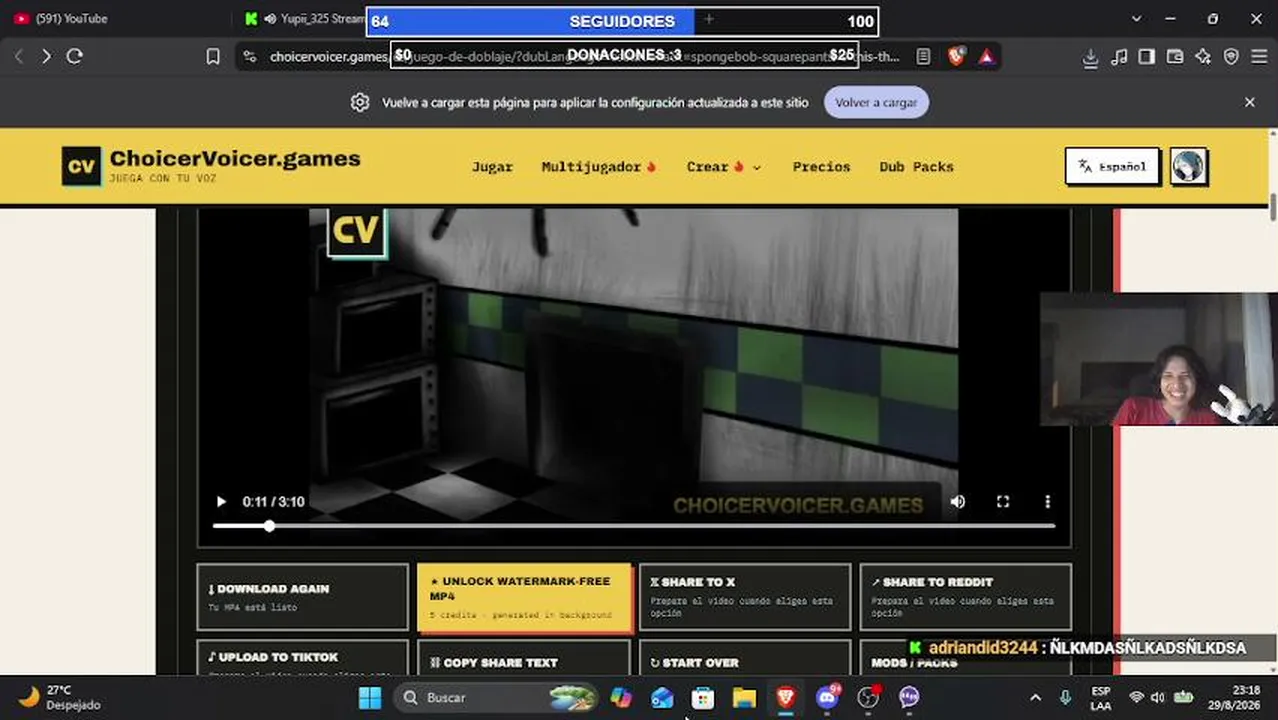The image size is (1278, 720).
Task: Open the browser hamburger main menu
Action: (1258, 57)
